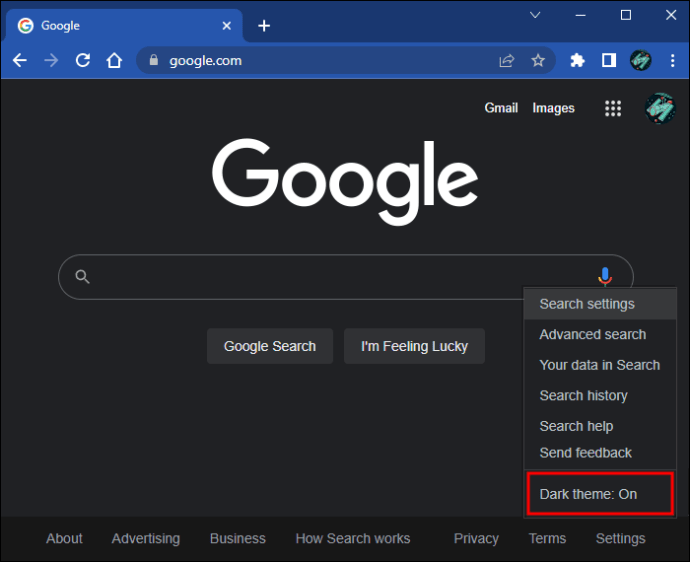This screenshot has width=690, height=562.
Task: Select the Google tab
Action: click(124, 26)
